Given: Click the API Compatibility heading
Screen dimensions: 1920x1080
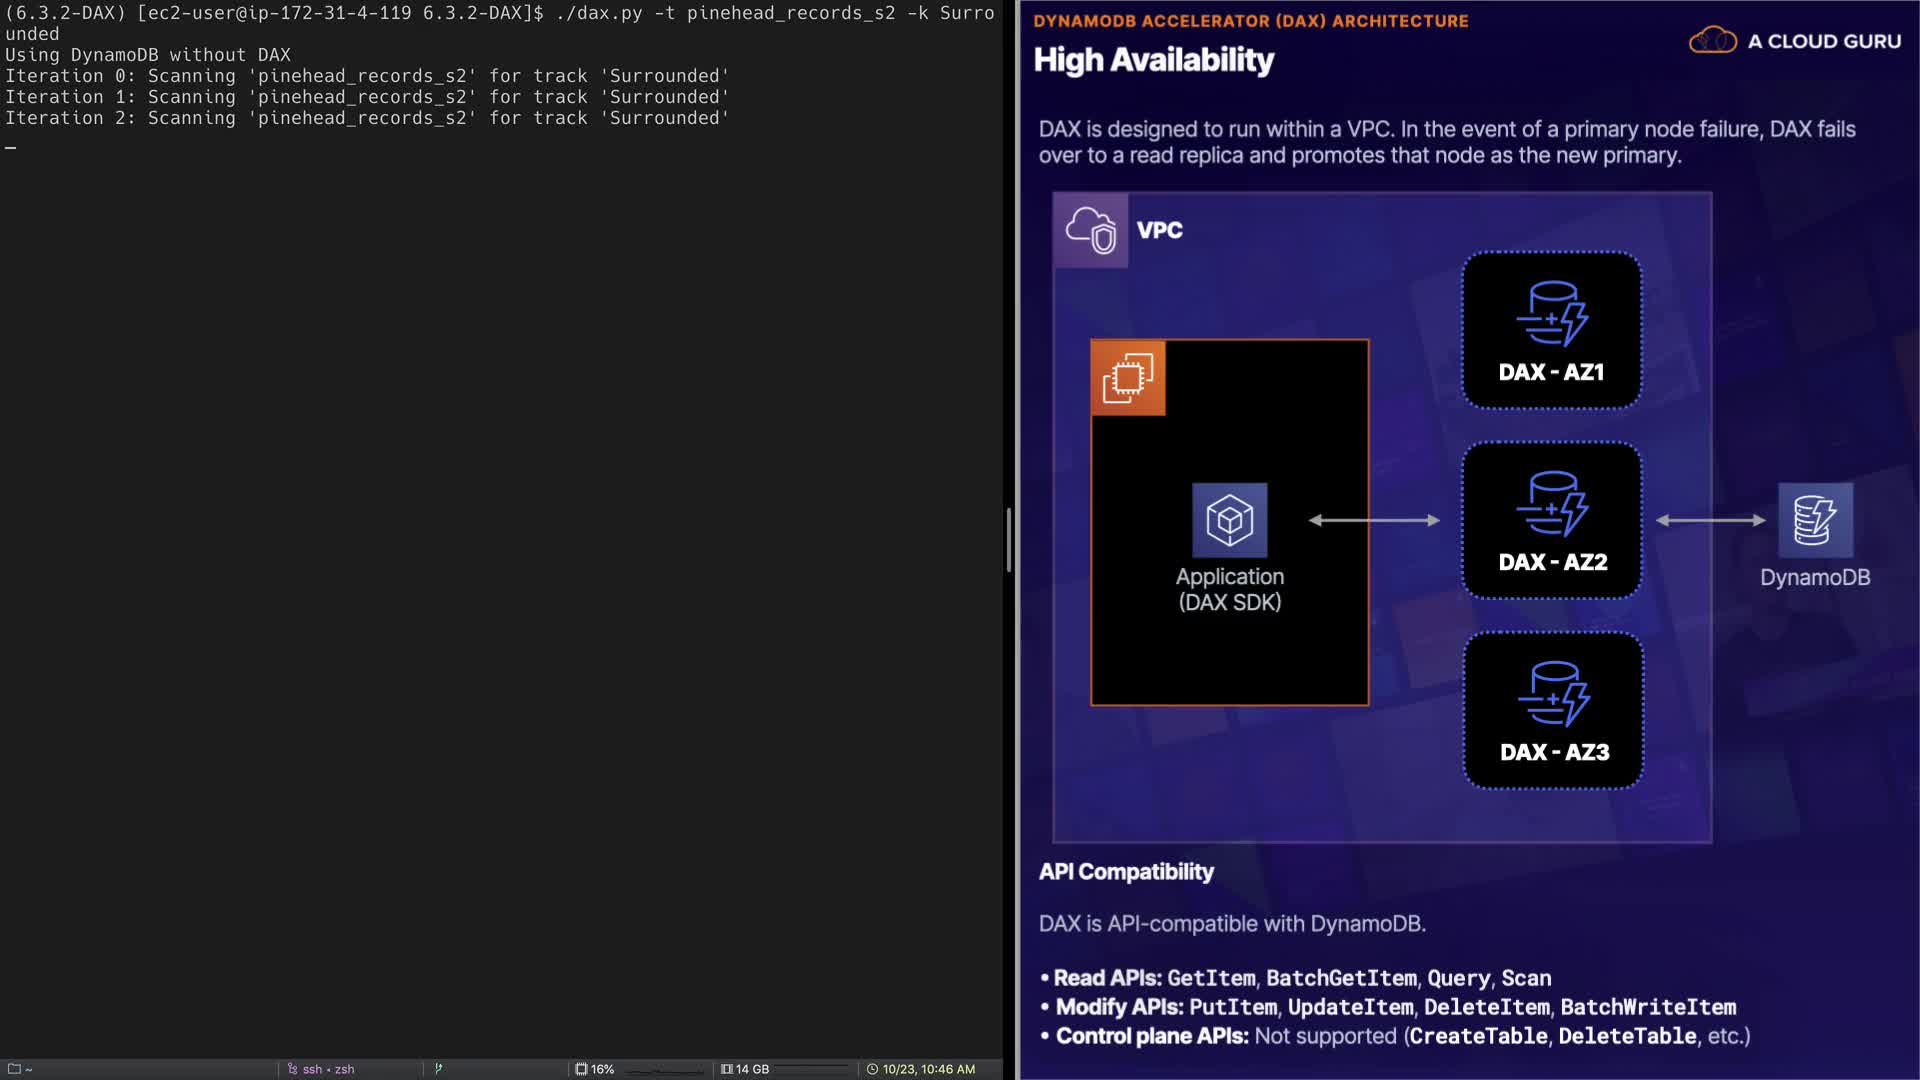Looking at the screenshot, I should 1126,872.
